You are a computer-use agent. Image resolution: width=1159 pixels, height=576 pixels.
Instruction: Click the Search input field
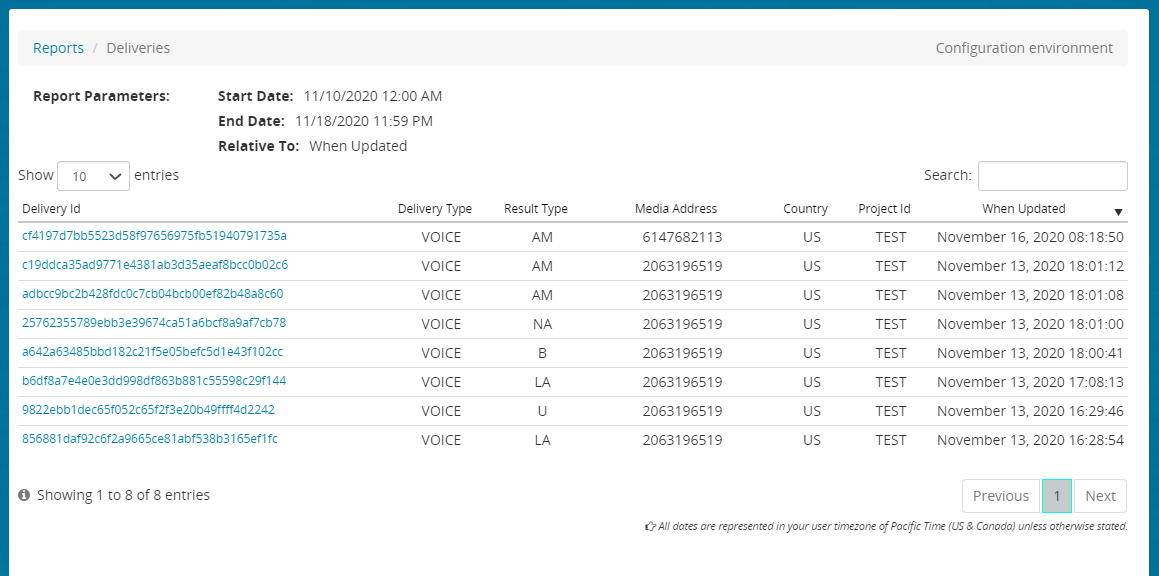click(1052, 176)
